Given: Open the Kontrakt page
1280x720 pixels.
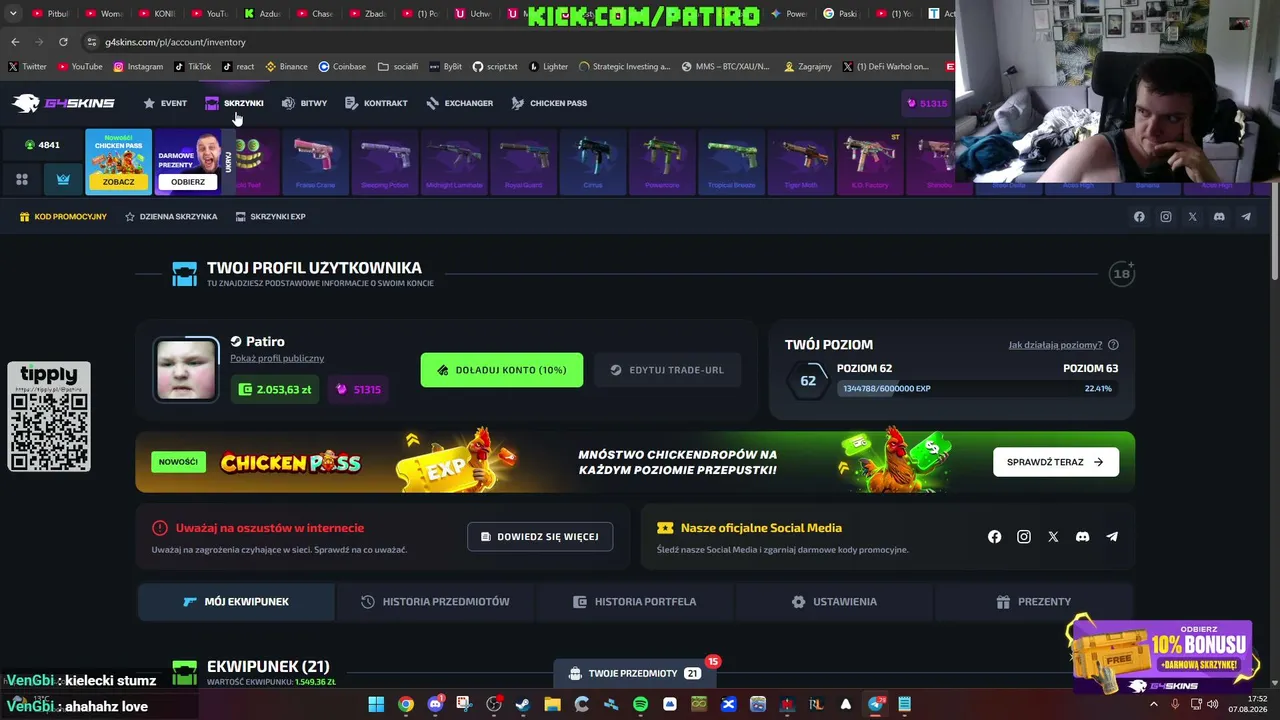Looking at the screenshot, I should [x=376, y=103].
